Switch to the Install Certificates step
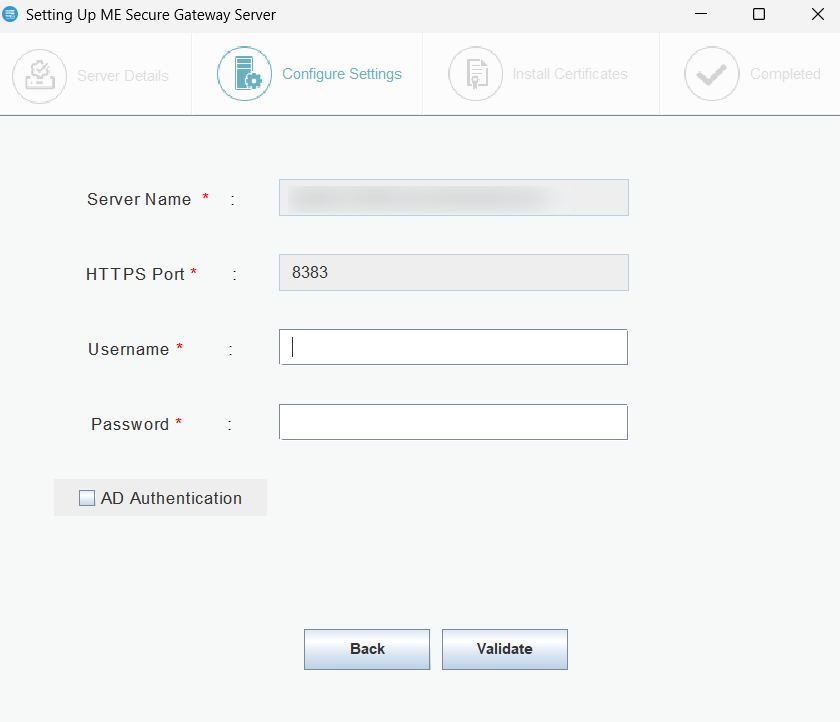This screenshot has width=840, height=722. tap(545, 73)
